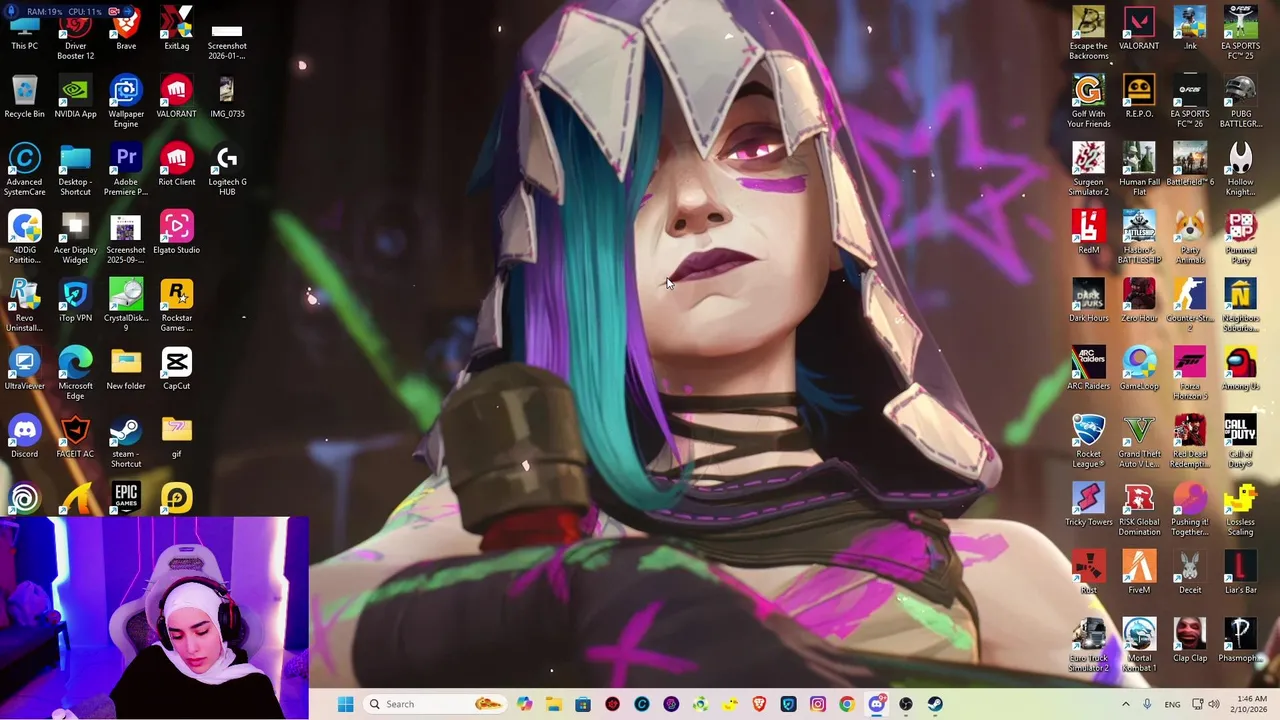The width and height of the screenshot is (1280, 720).
Task: Open Human Fall Flat
Action: (x=1139, y=170)
